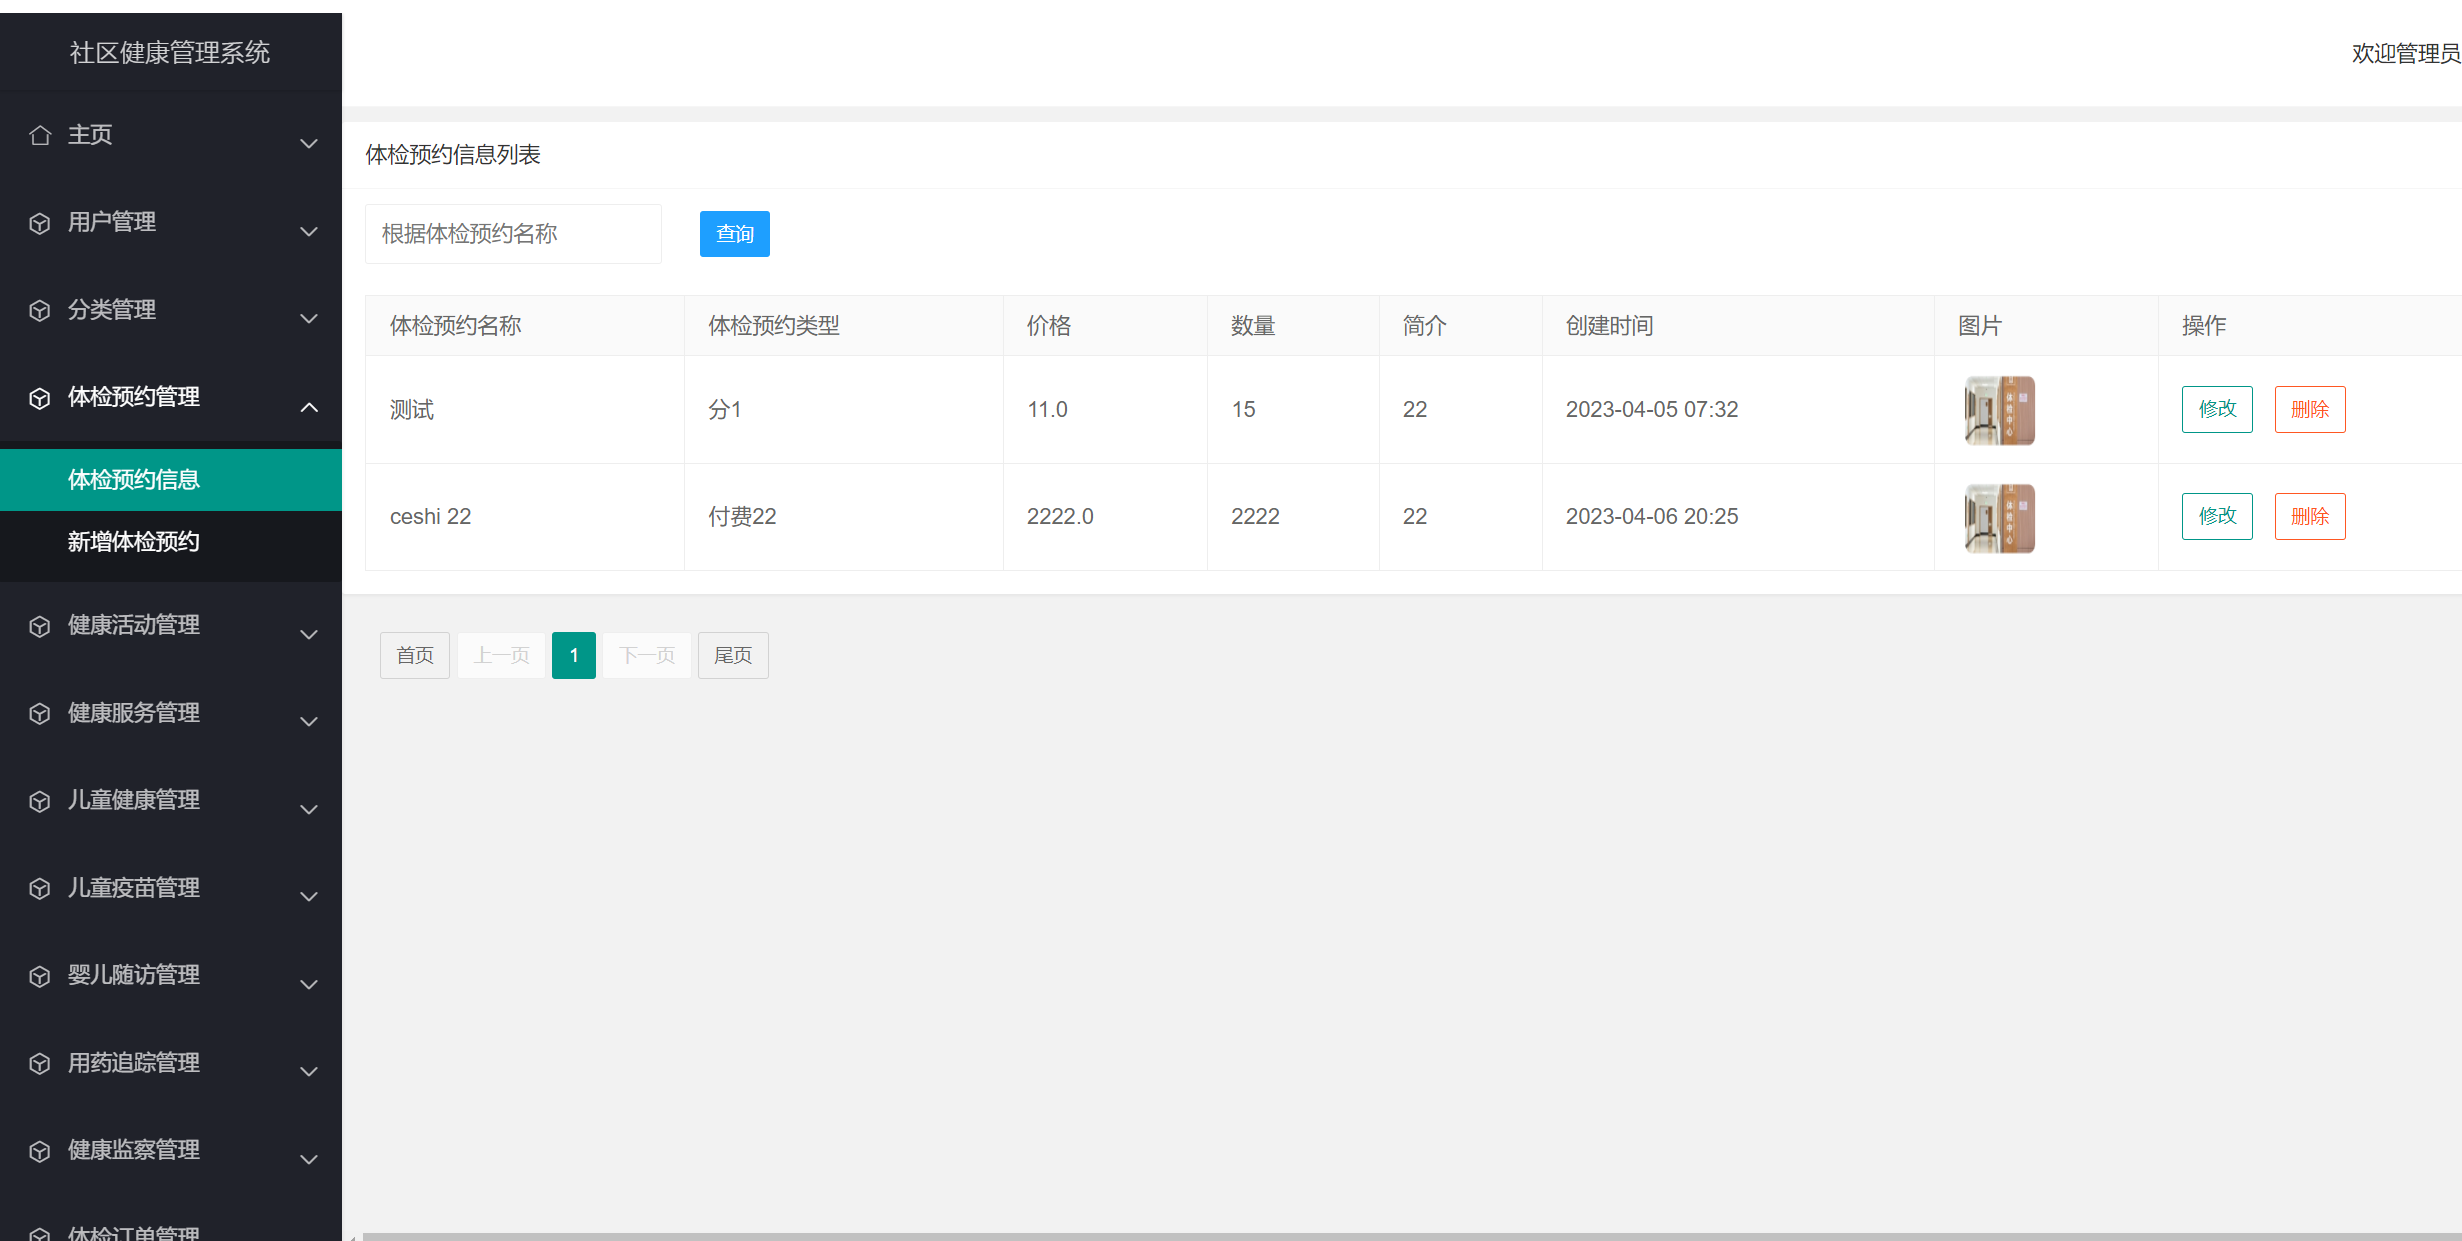This screenshot has width=2462, height=1241.
Task: Click the 婴儿随访管理 icon
Action: tap(40, 975)
